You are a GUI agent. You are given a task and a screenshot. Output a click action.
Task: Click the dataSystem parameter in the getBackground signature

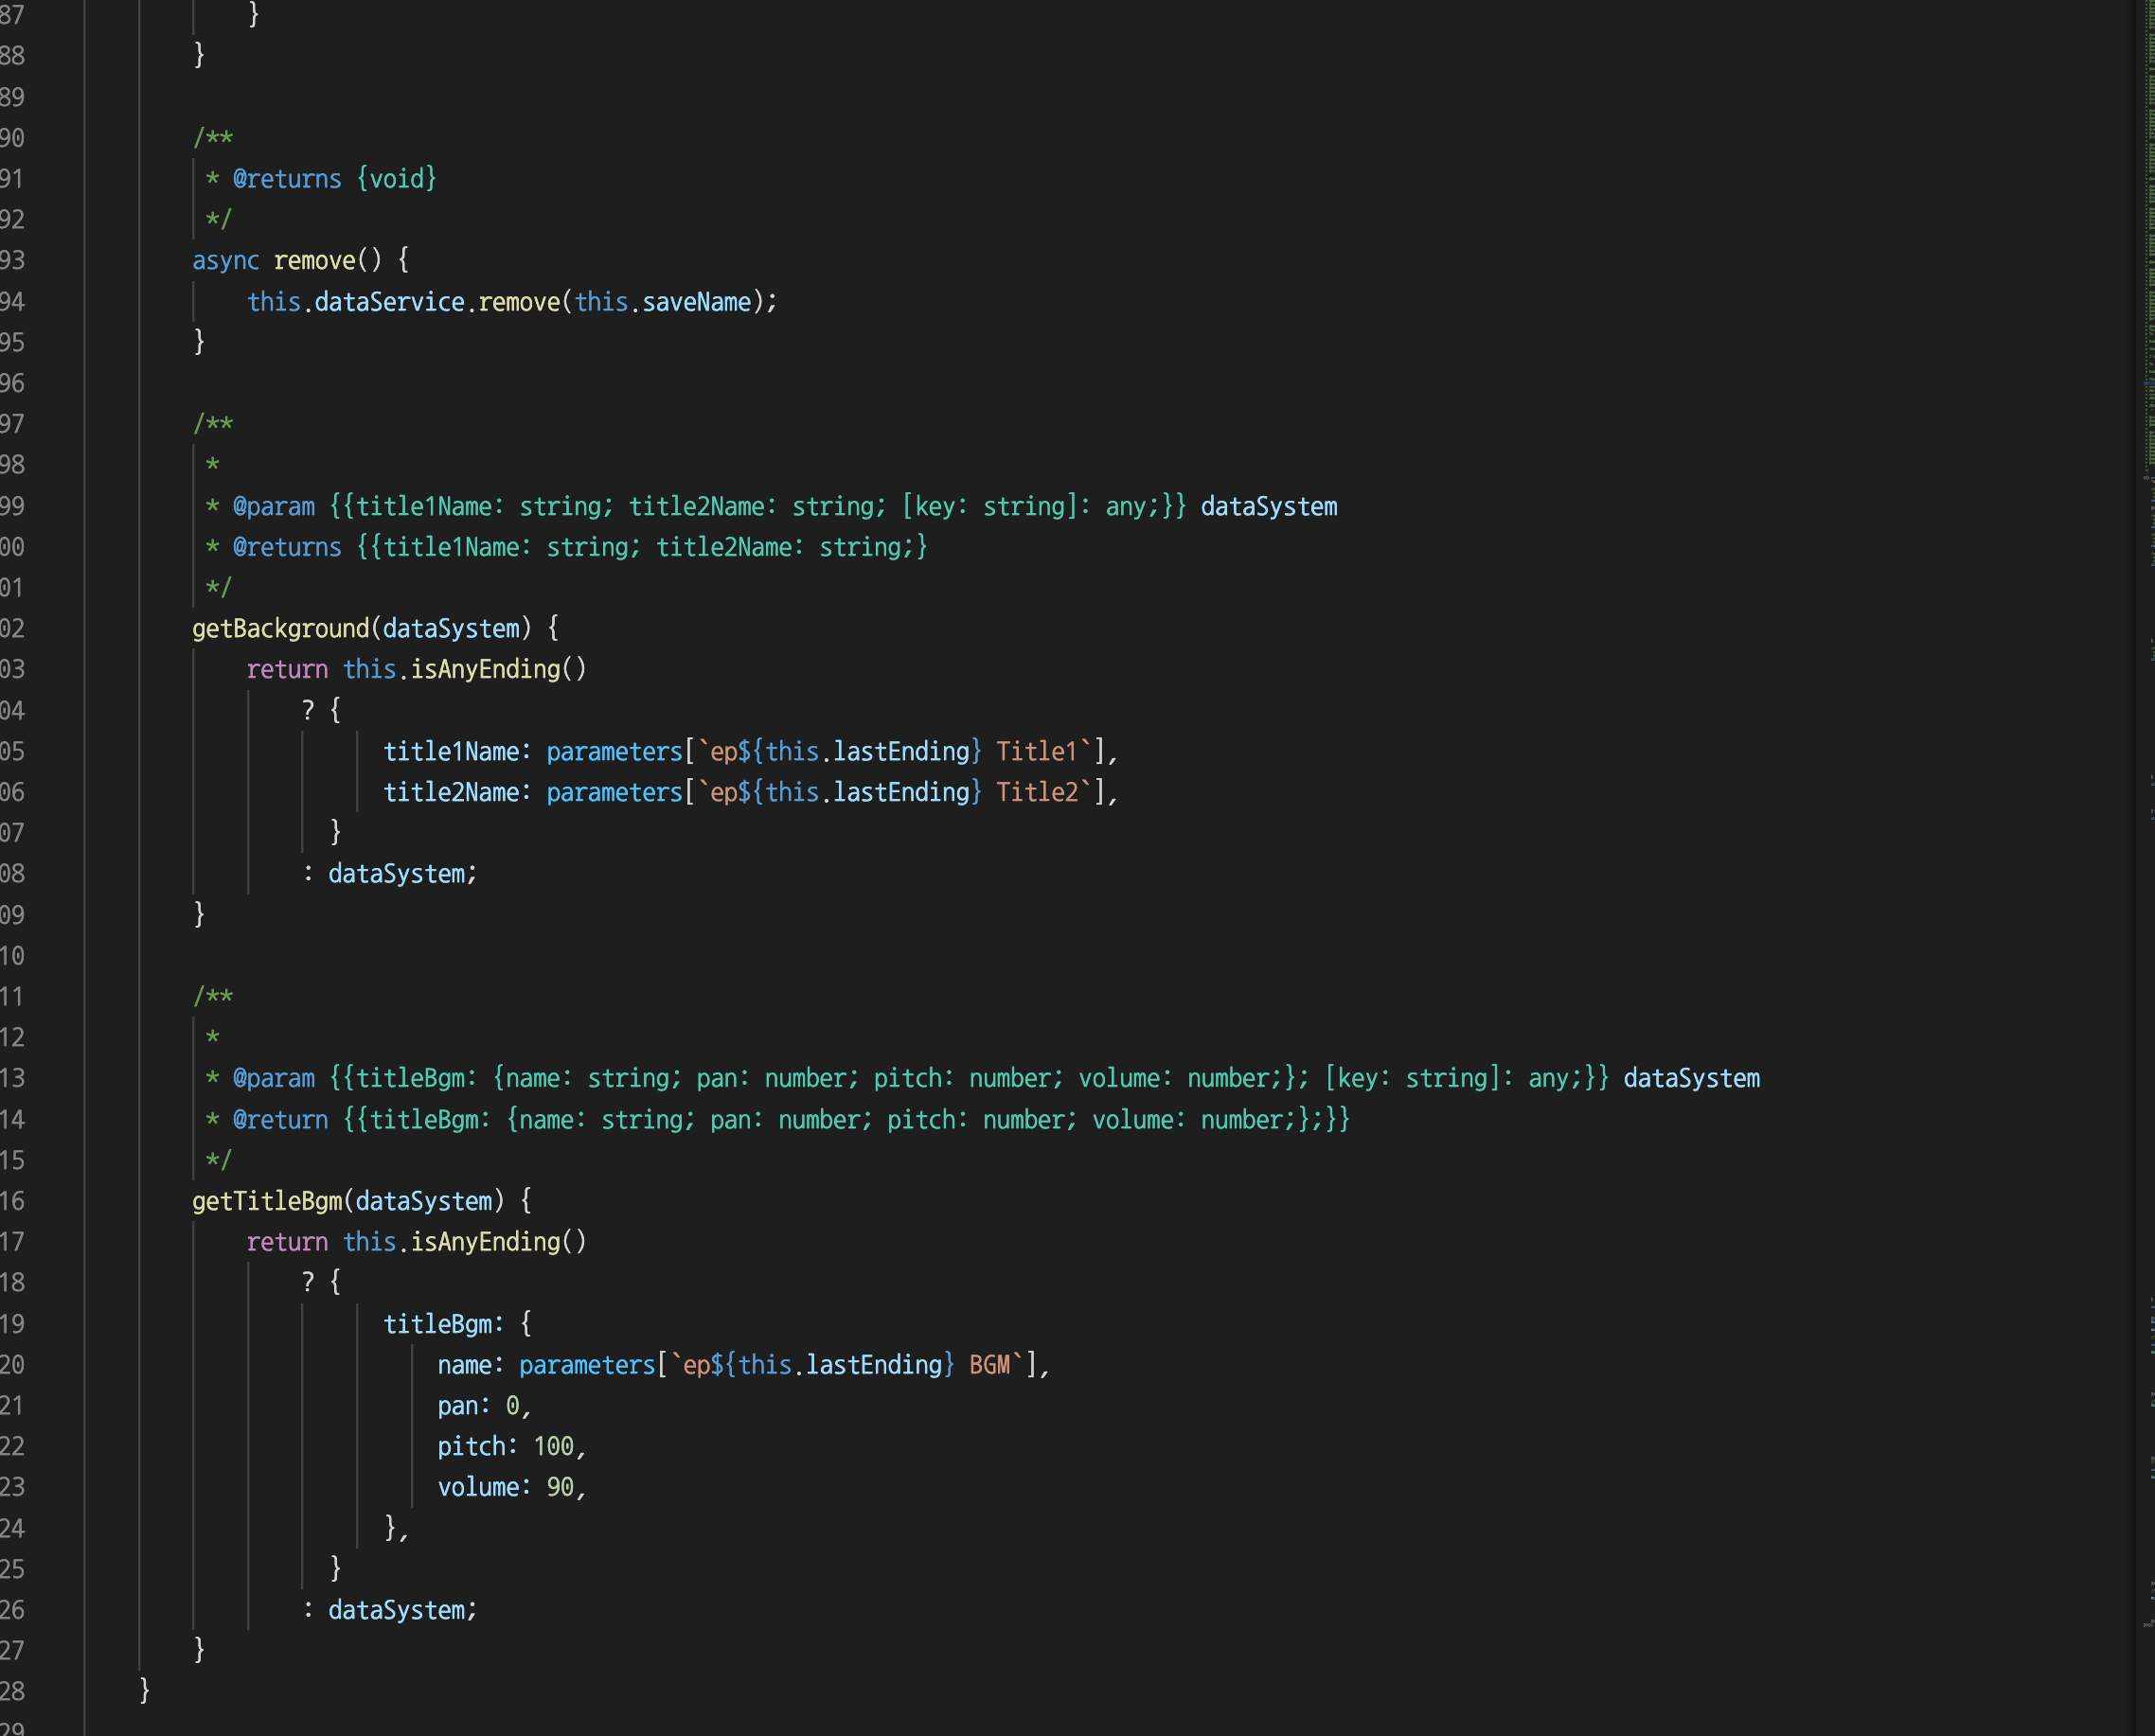click(451, 629)
